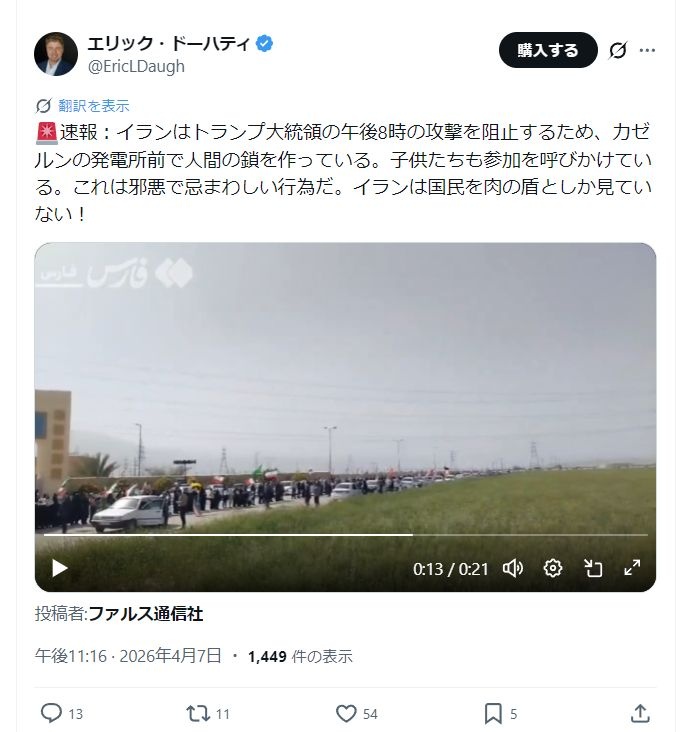Image resolution: width=687 pixels, height=732 pixels.
Task: Click the 購入する subscribe button
Action: (548, 50)
